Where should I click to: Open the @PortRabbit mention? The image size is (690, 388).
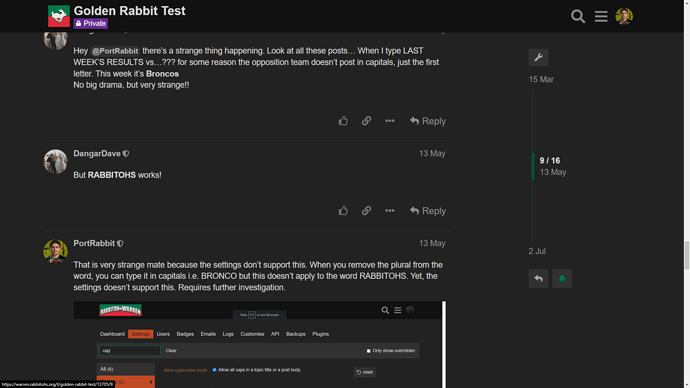pos(115,51)
